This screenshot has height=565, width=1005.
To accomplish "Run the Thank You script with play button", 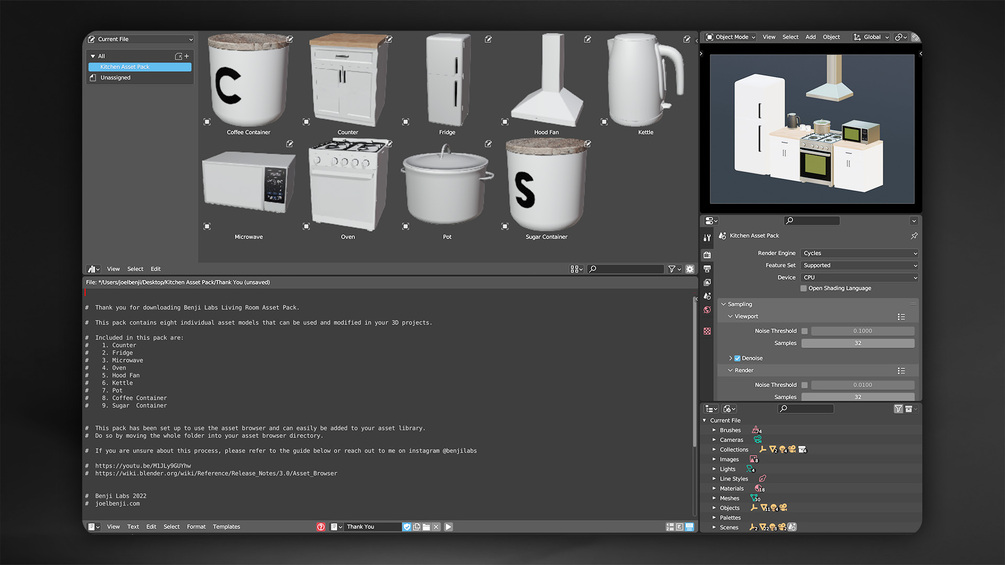I will [x=448, y=527].
